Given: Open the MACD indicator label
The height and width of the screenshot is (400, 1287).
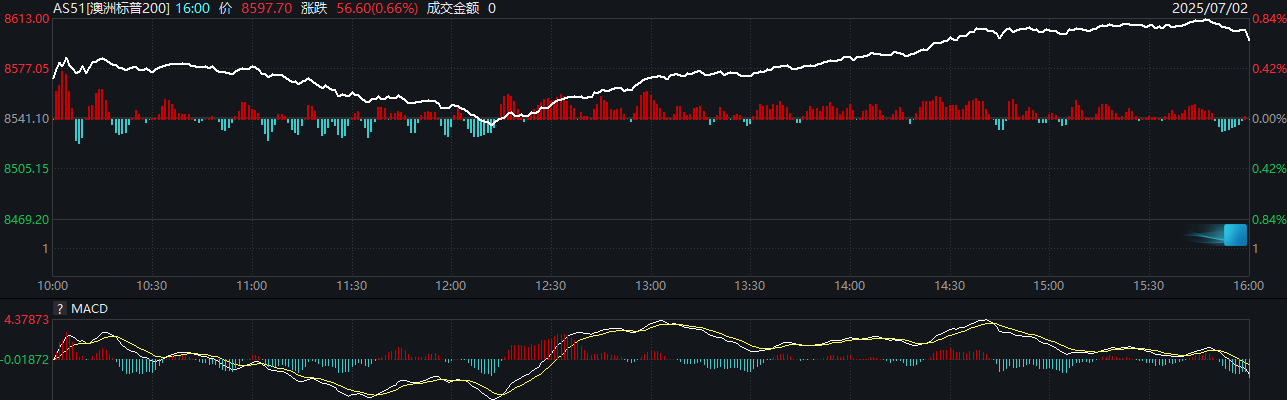Looking at the screenshot, I should pyautogui.click(x=89, y=309).
